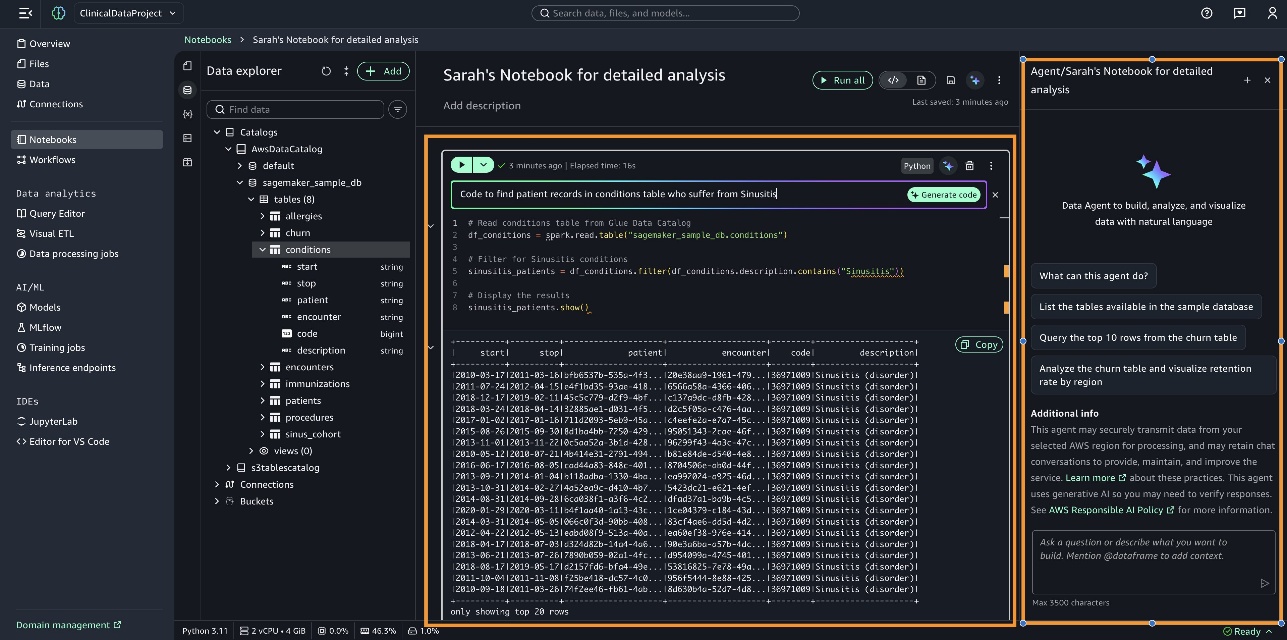Open Query Editor from left navigation
Screen dimensions: 1287x640
click(57, 213)
